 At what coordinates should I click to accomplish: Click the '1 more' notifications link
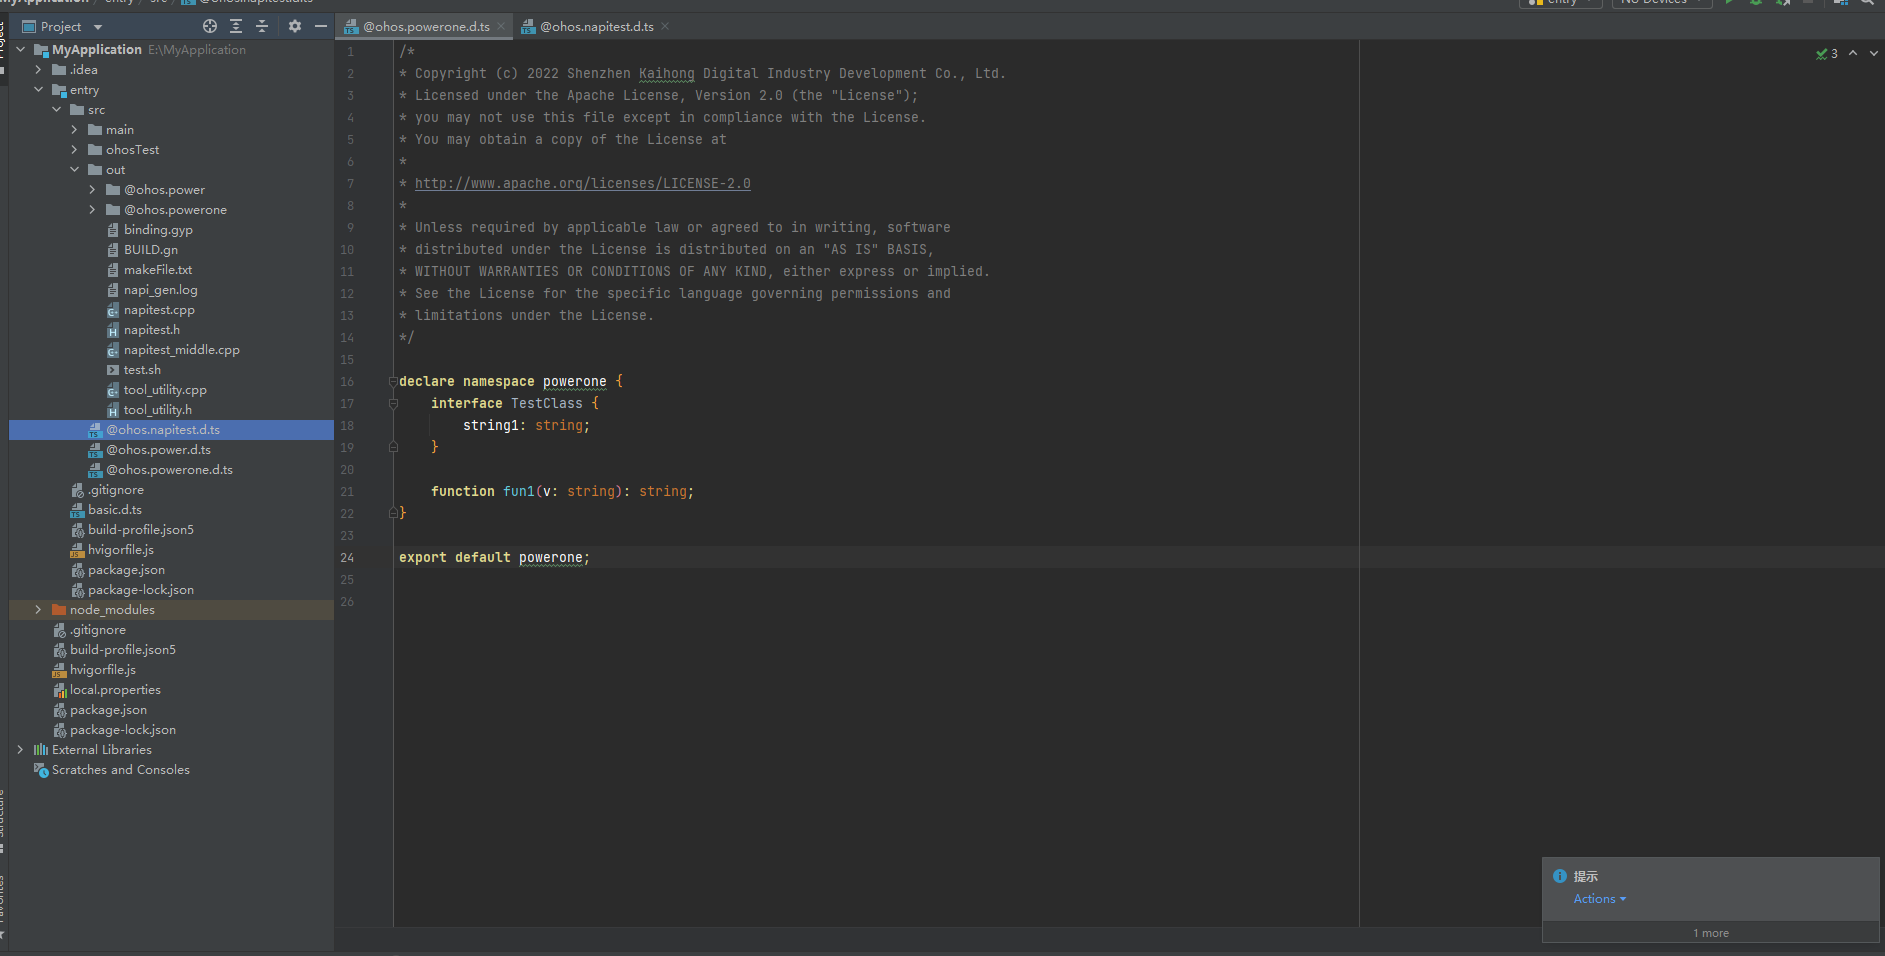tap(1711, 933)
